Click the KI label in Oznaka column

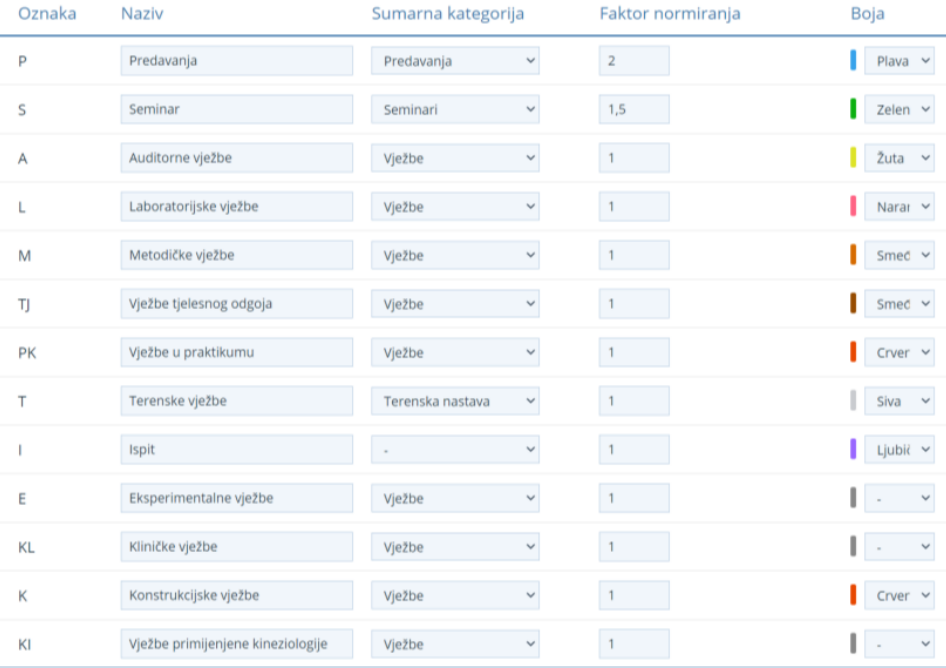(x=25, y=644)
